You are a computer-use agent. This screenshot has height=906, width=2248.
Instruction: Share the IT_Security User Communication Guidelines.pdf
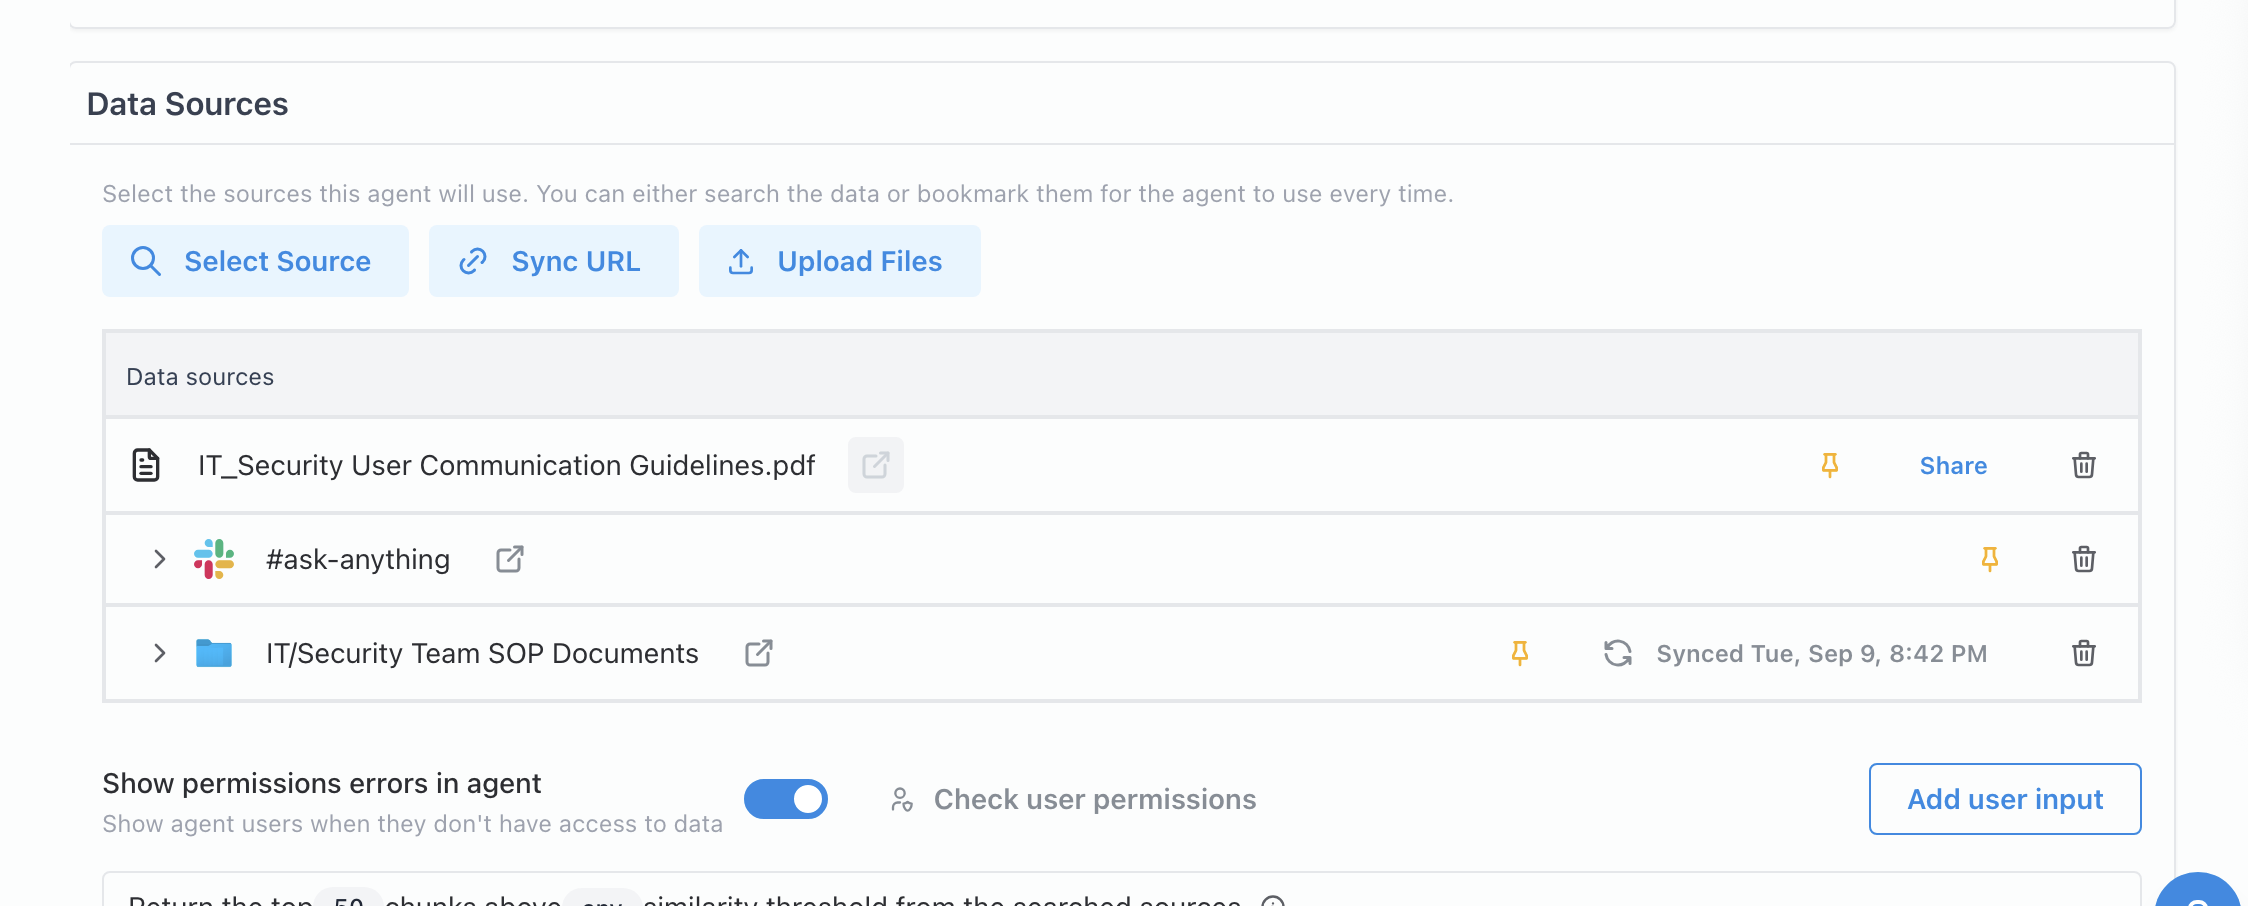(x=1952, y=465)
